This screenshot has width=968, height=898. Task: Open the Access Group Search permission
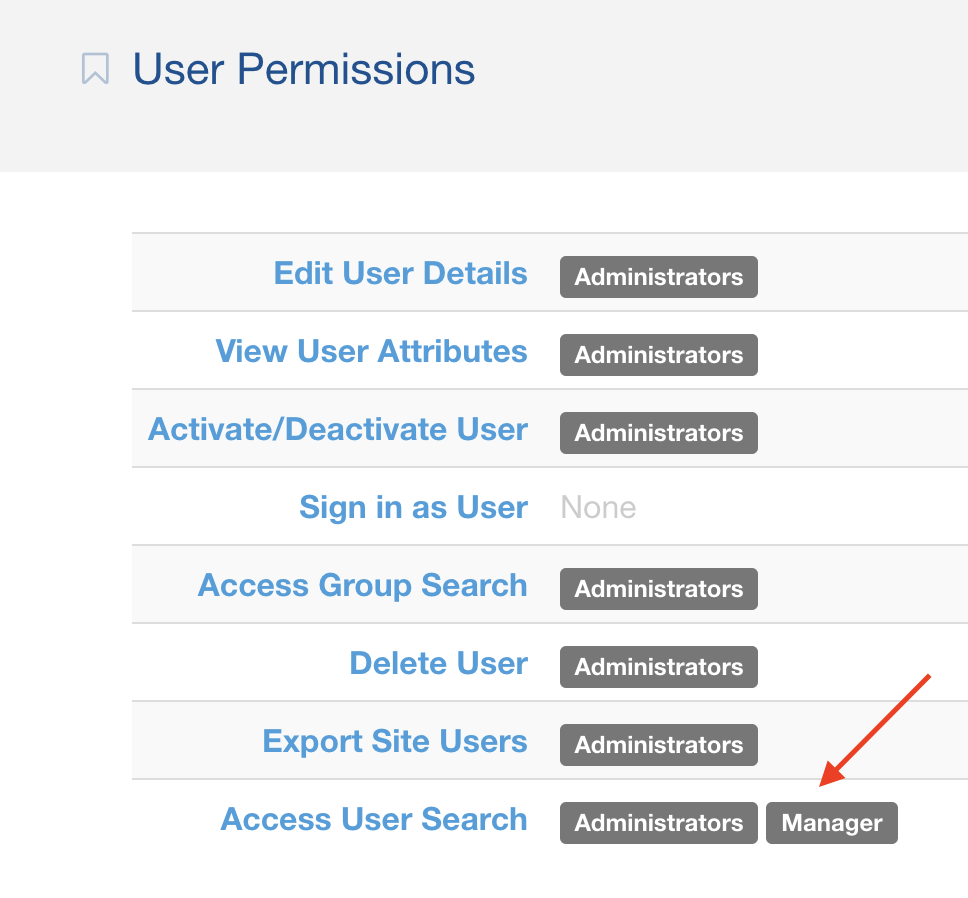click(x=362, y=585)
